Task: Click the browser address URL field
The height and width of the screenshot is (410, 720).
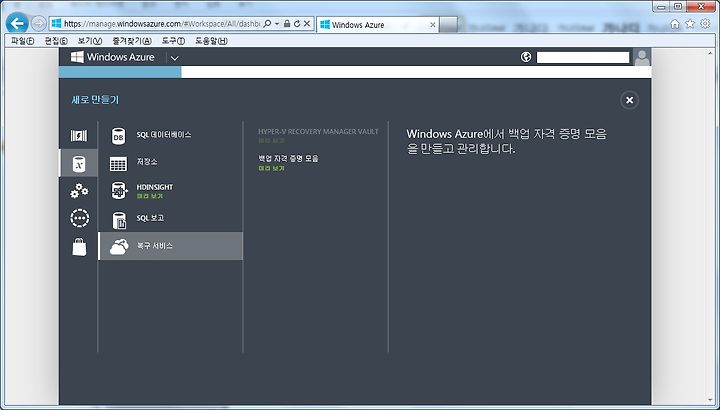Action: point(161,24)
